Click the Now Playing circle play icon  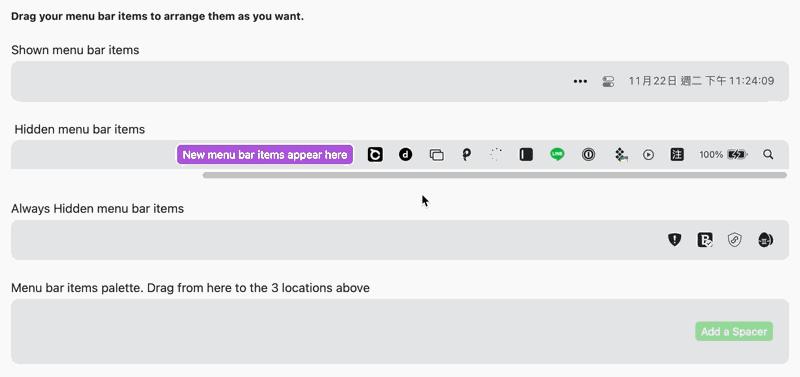click(648, 155)
